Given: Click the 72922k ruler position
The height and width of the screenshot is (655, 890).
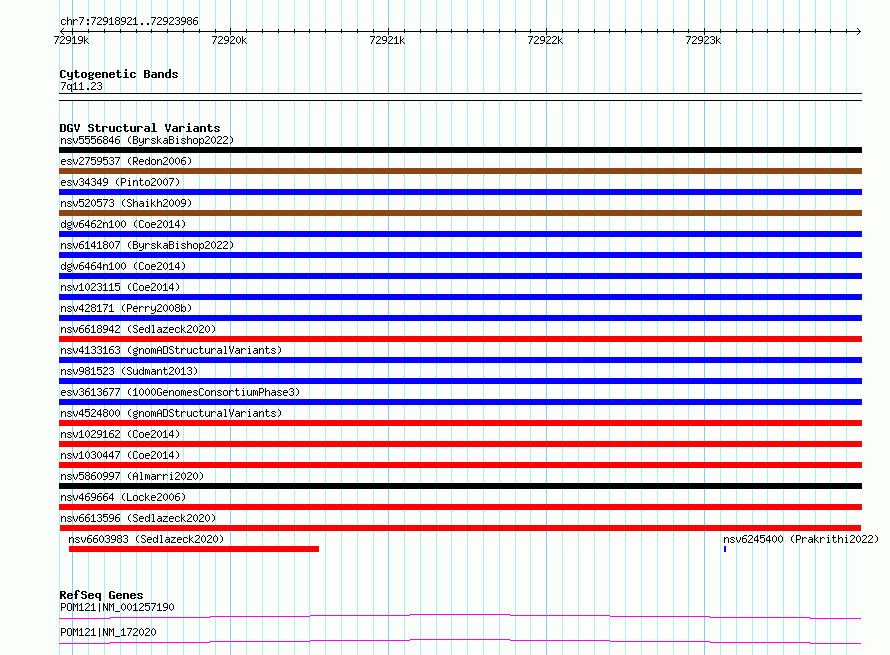Looking at the screenshot, I should click(x=545, y=40).
